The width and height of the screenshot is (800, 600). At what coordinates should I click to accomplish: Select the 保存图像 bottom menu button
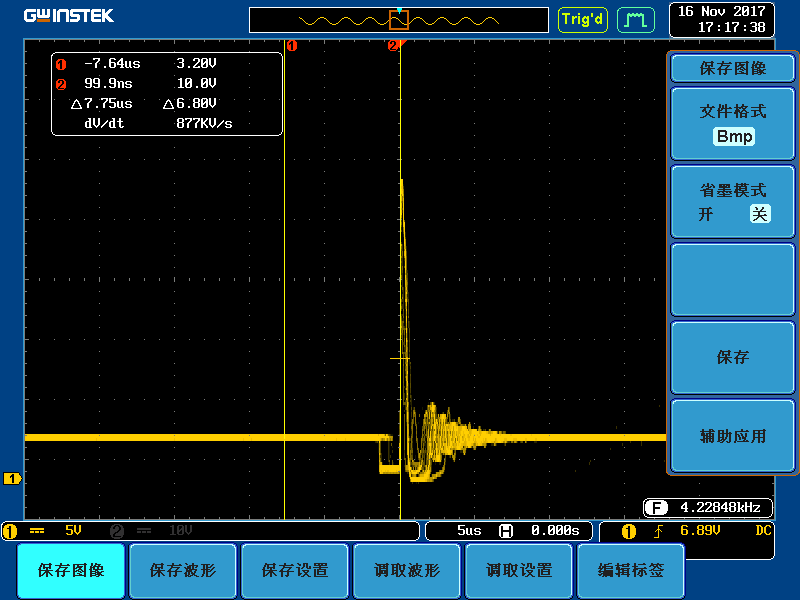(x=71, y=570)
